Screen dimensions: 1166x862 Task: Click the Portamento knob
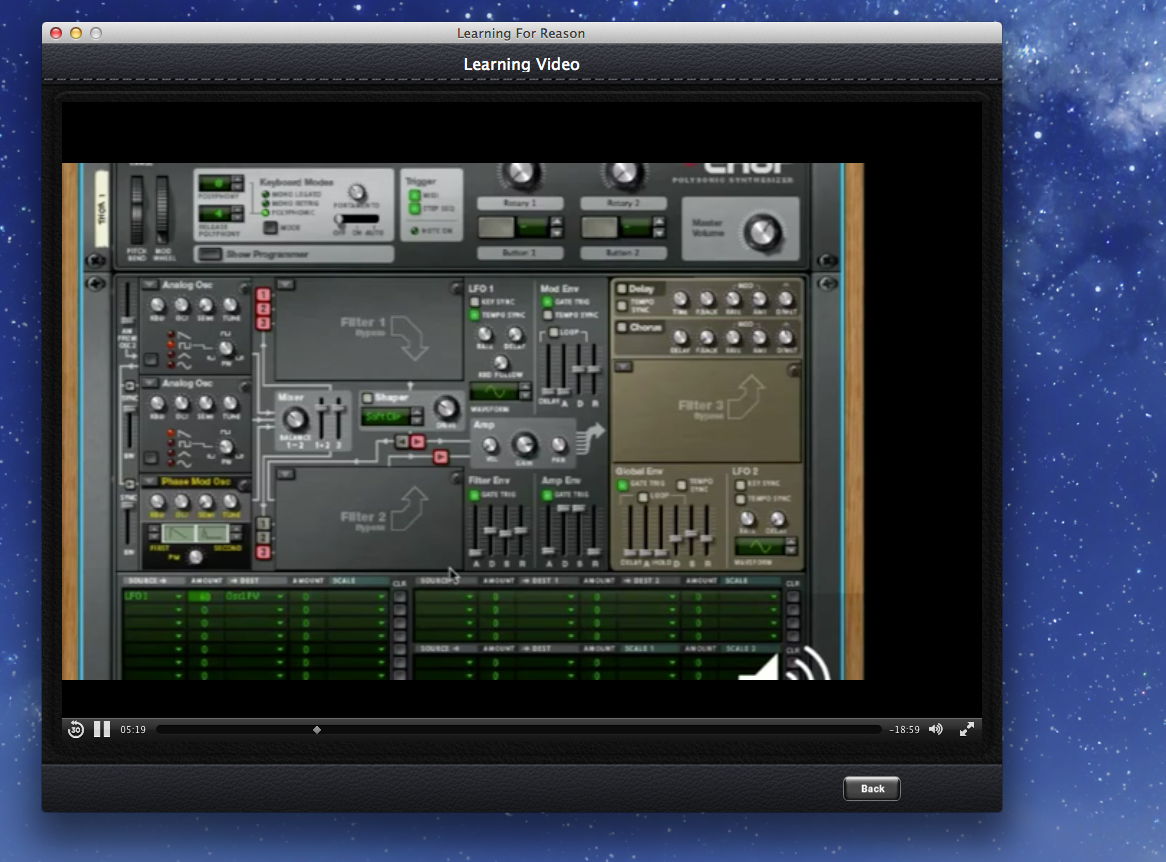pos(358,193)
